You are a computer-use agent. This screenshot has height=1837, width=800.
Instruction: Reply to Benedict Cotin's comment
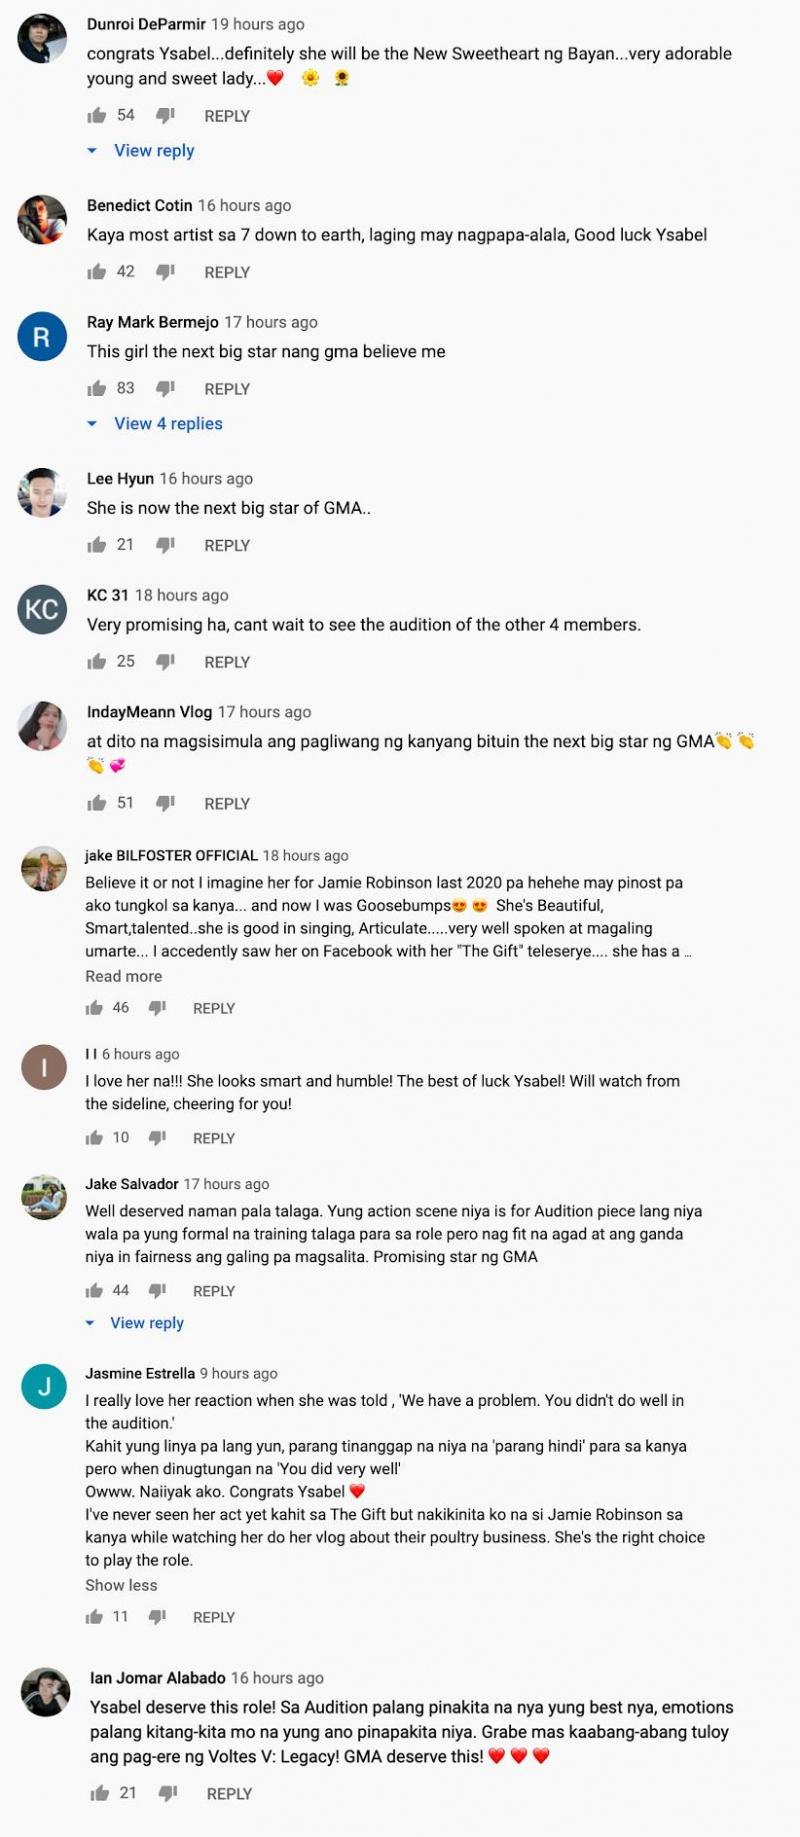(227, 272)
